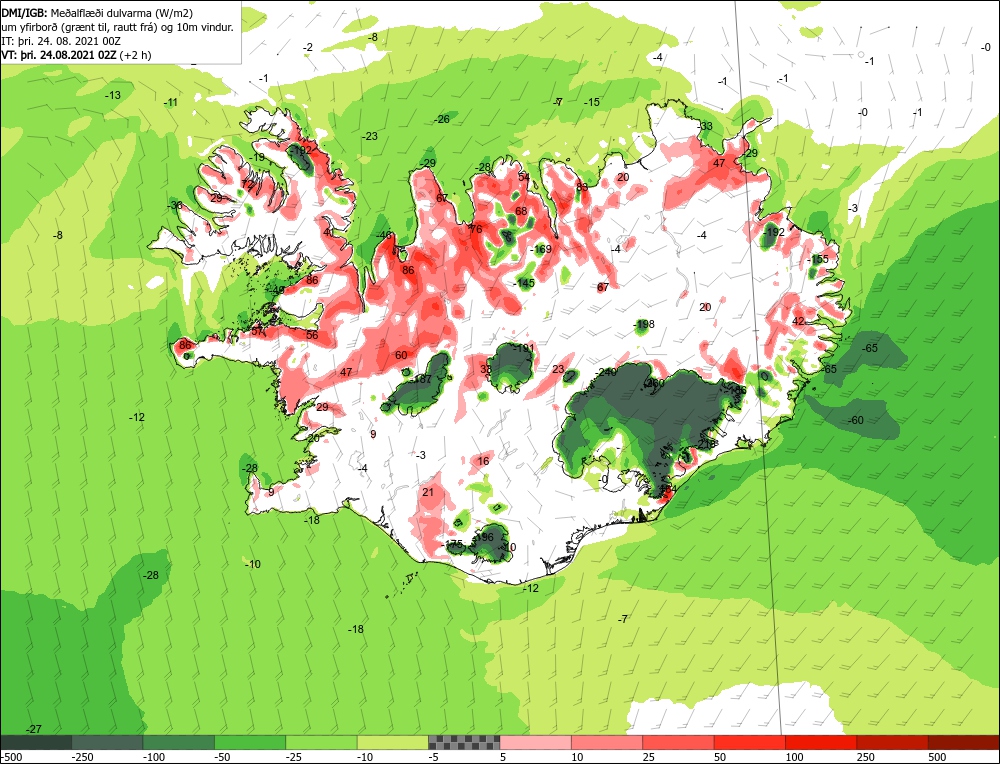
Task: Click the "76" value in the red area
Action: 476,229
